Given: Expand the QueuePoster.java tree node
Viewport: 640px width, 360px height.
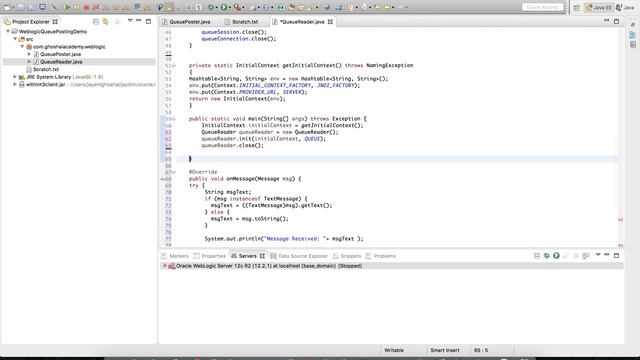Looking at the screenshot, I should tap(29, 54).
